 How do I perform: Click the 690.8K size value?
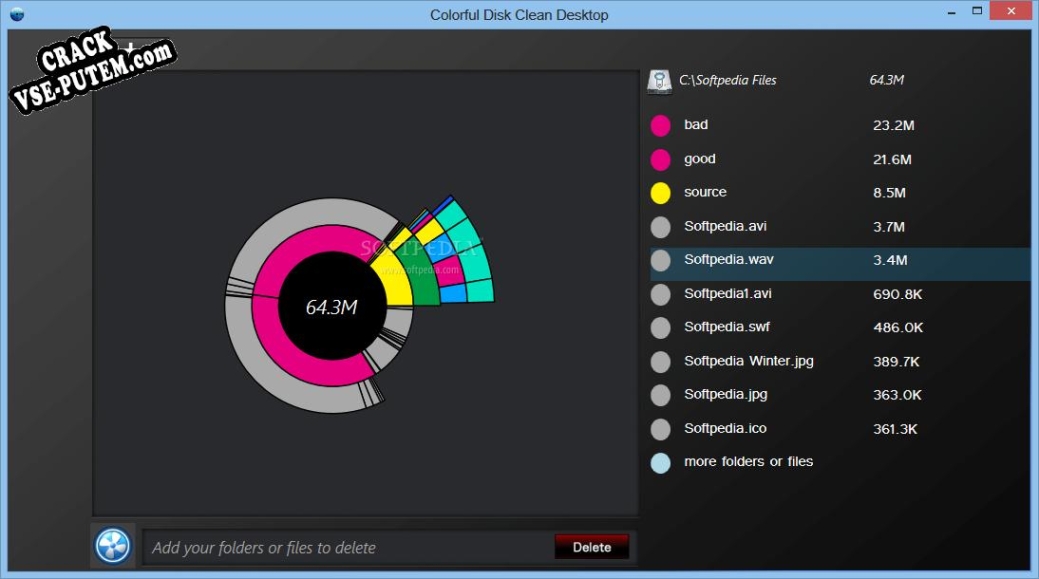(x=897, y=294)
